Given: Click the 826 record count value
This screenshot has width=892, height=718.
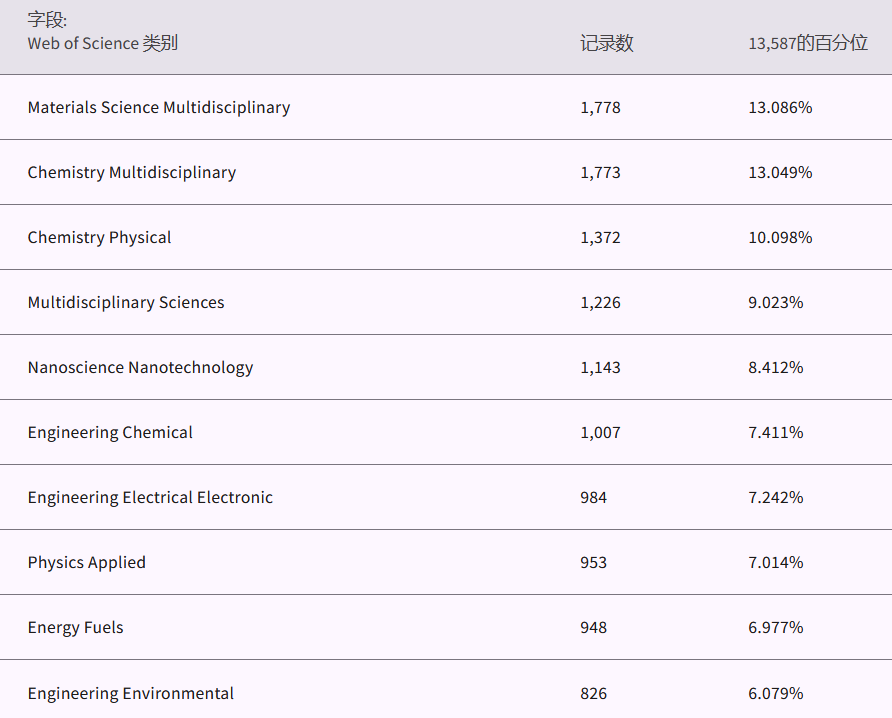Looking at the screenshot, I should [593, 693].
